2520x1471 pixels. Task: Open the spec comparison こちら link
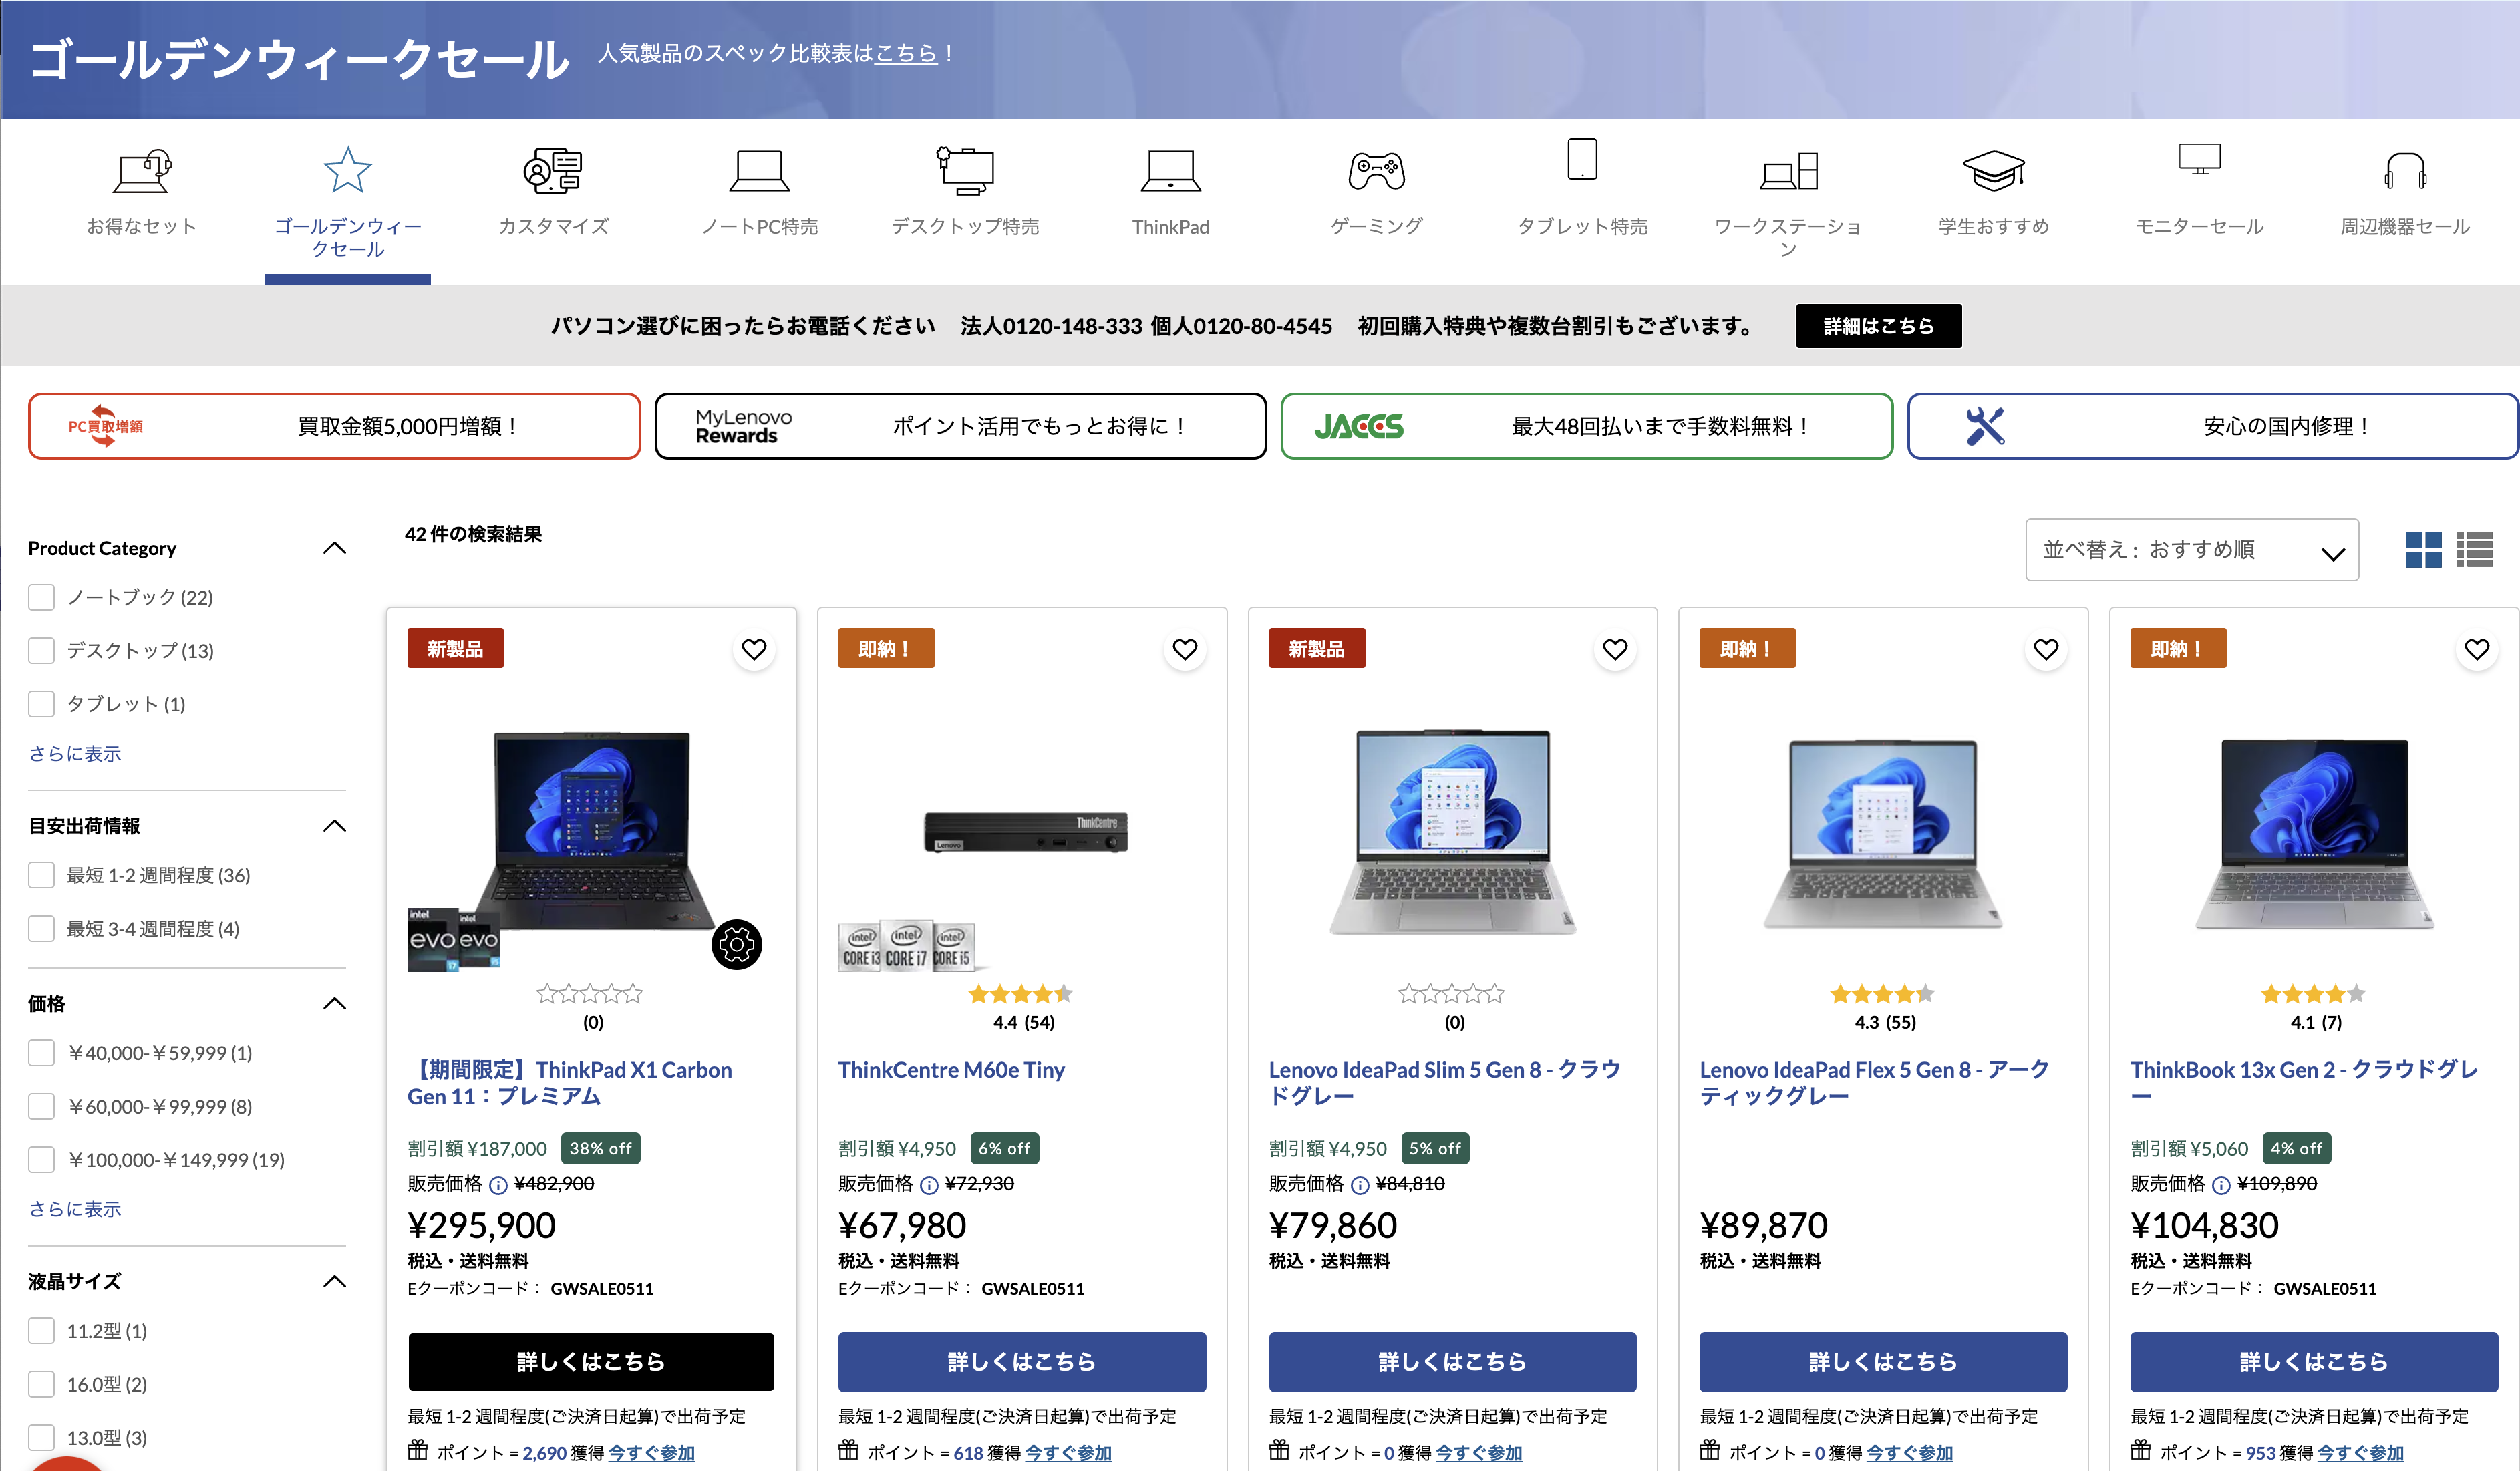coord(906,53)
